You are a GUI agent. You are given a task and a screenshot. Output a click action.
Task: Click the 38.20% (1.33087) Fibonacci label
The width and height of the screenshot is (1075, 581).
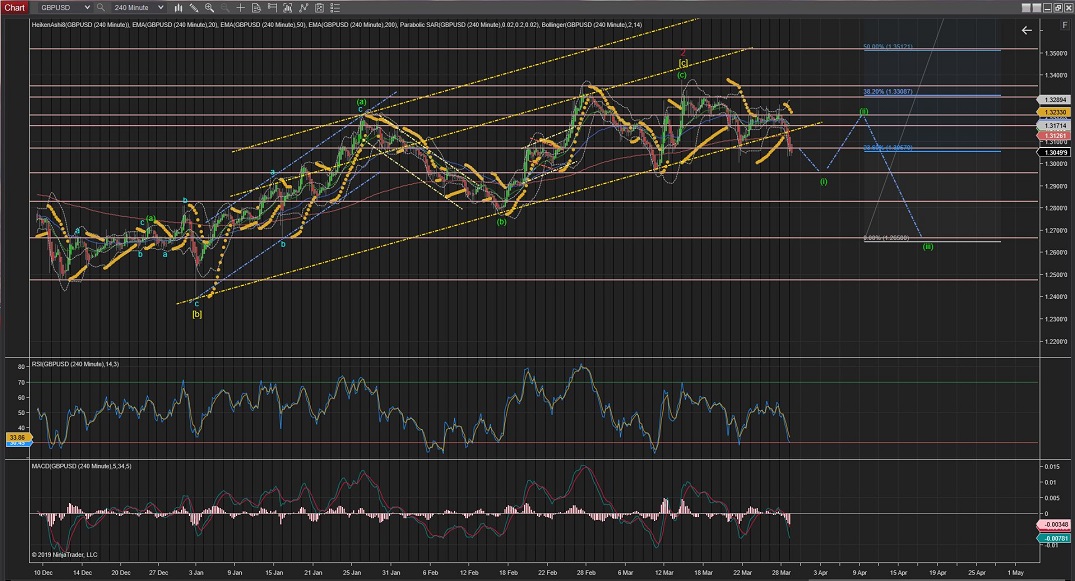[x=888, y=92]
